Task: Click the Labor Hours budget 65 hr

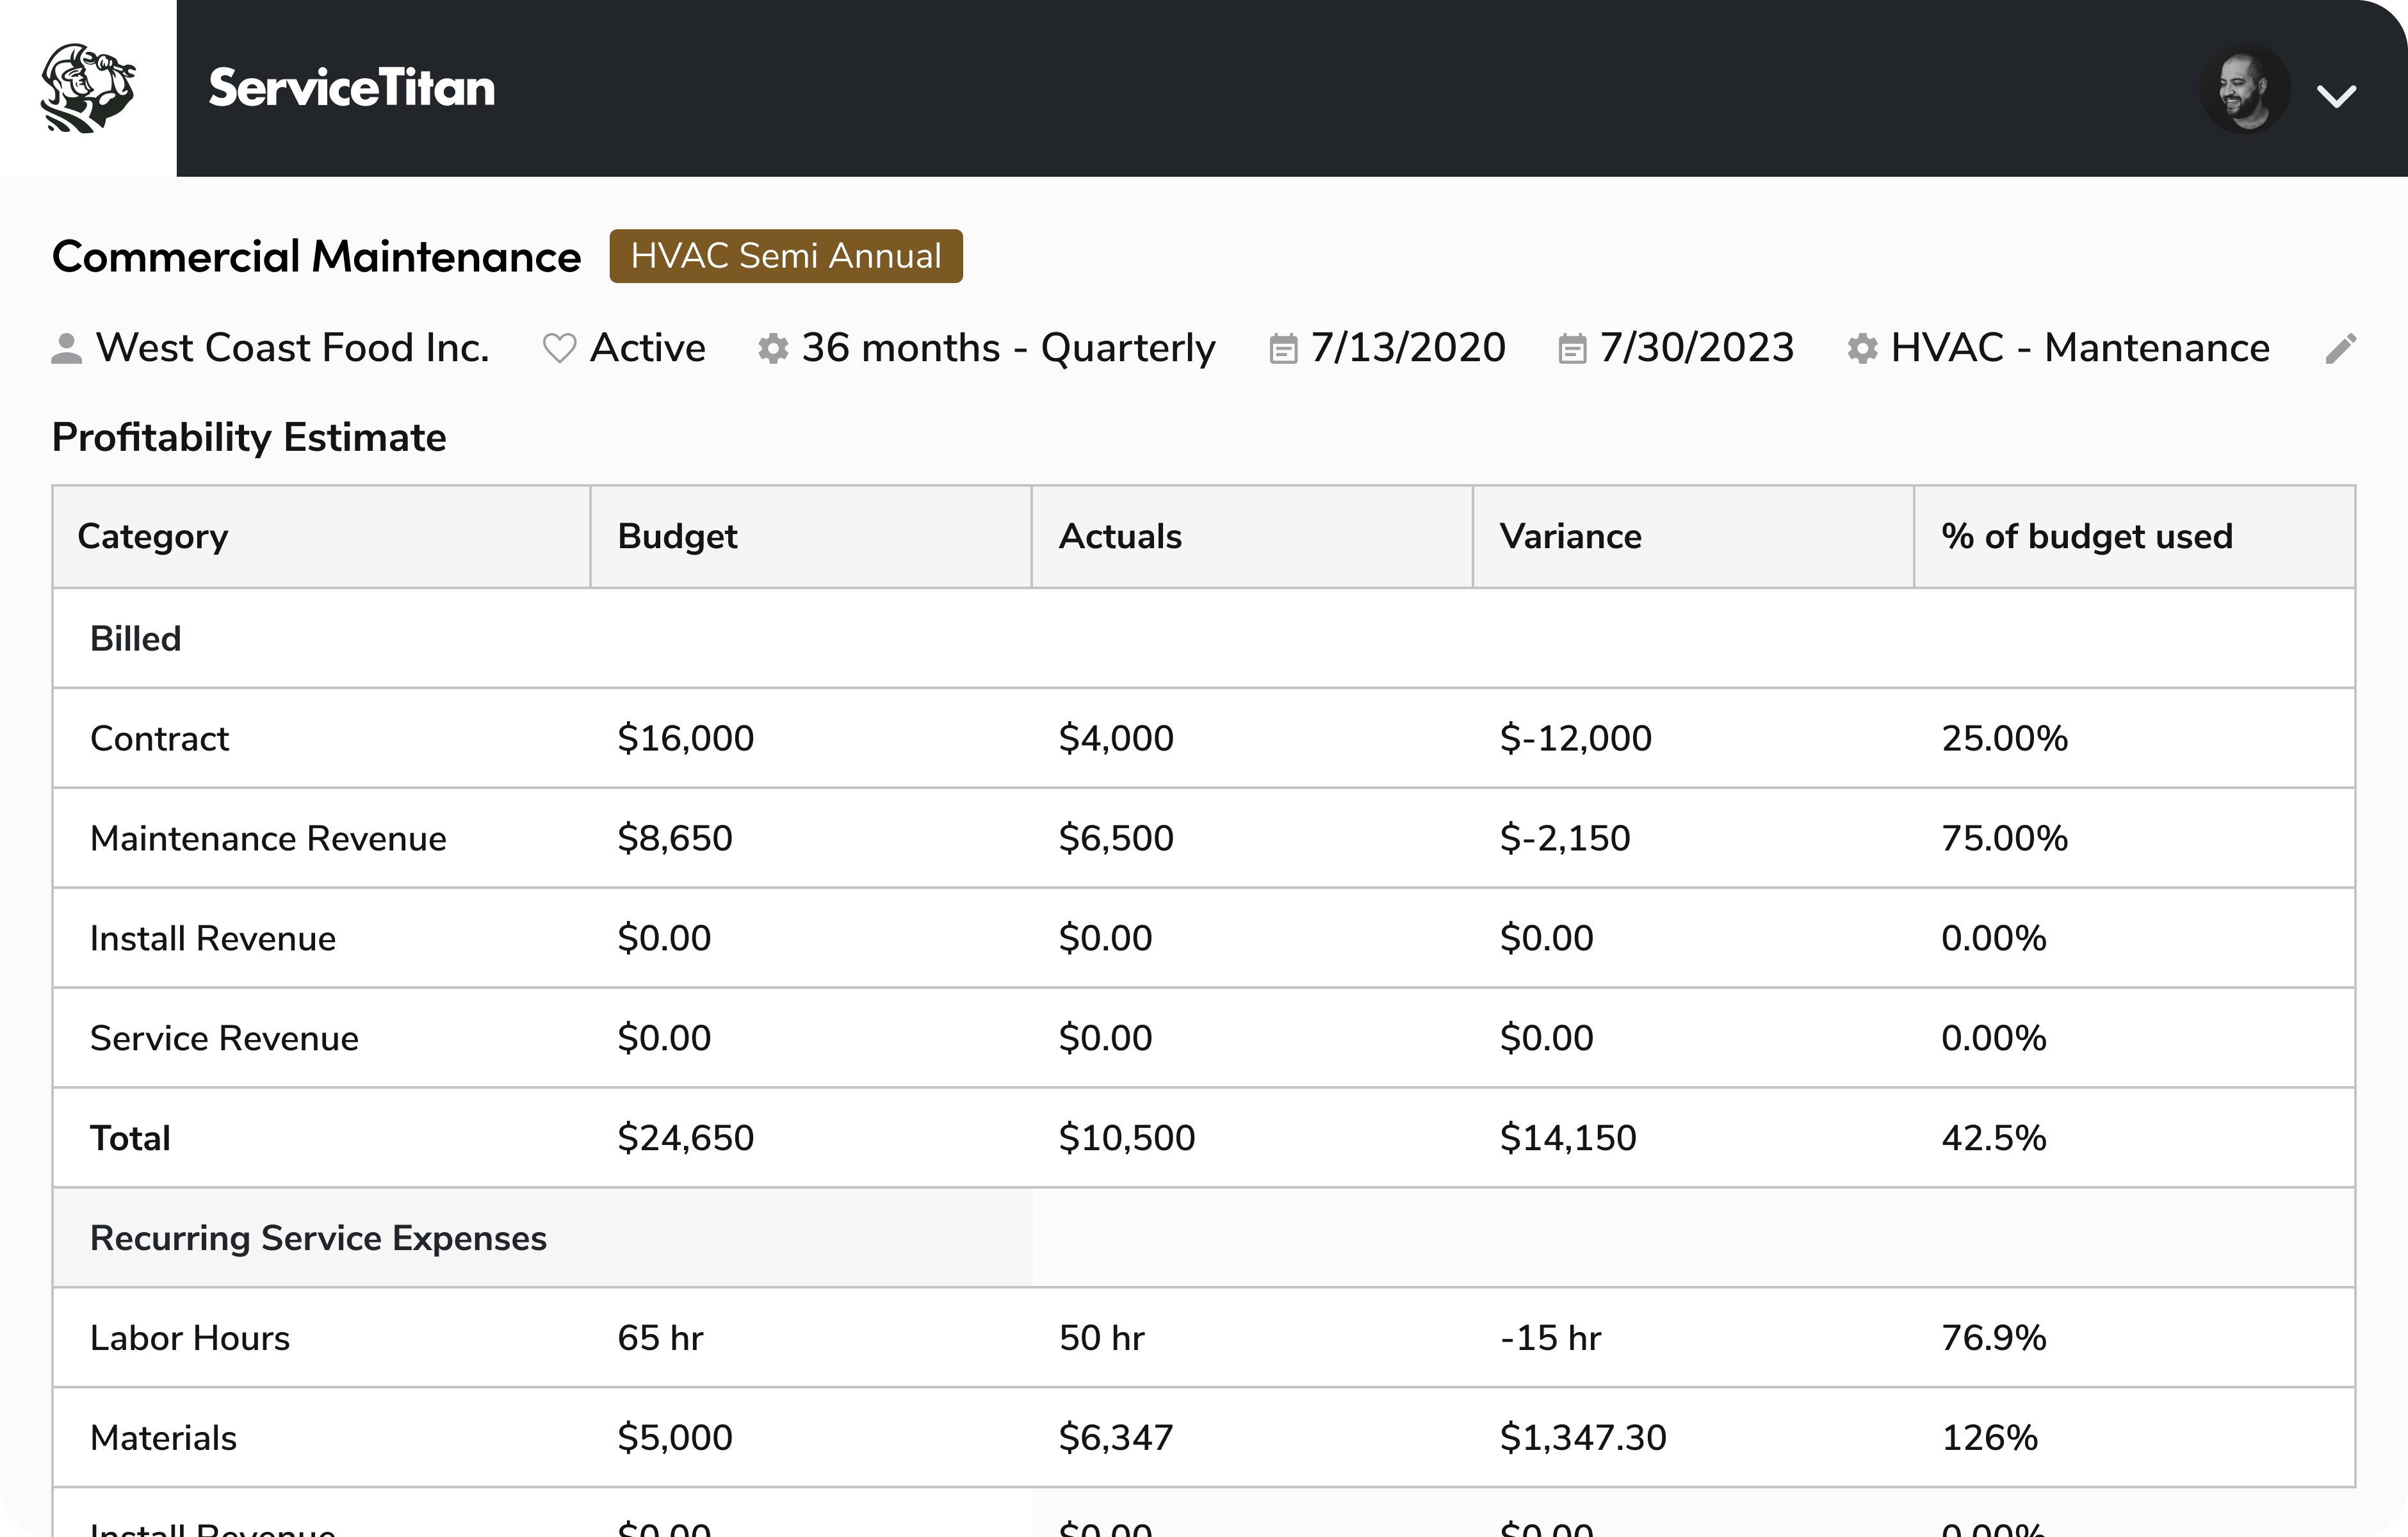Action: pyautogui.click(x=660, y=1338)
